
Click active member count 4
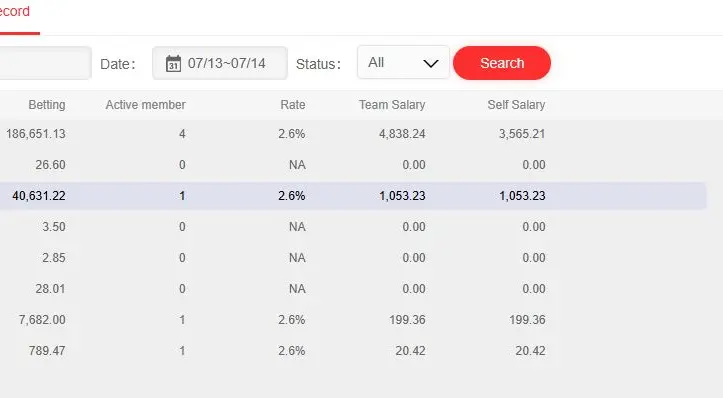coord(182,134)
